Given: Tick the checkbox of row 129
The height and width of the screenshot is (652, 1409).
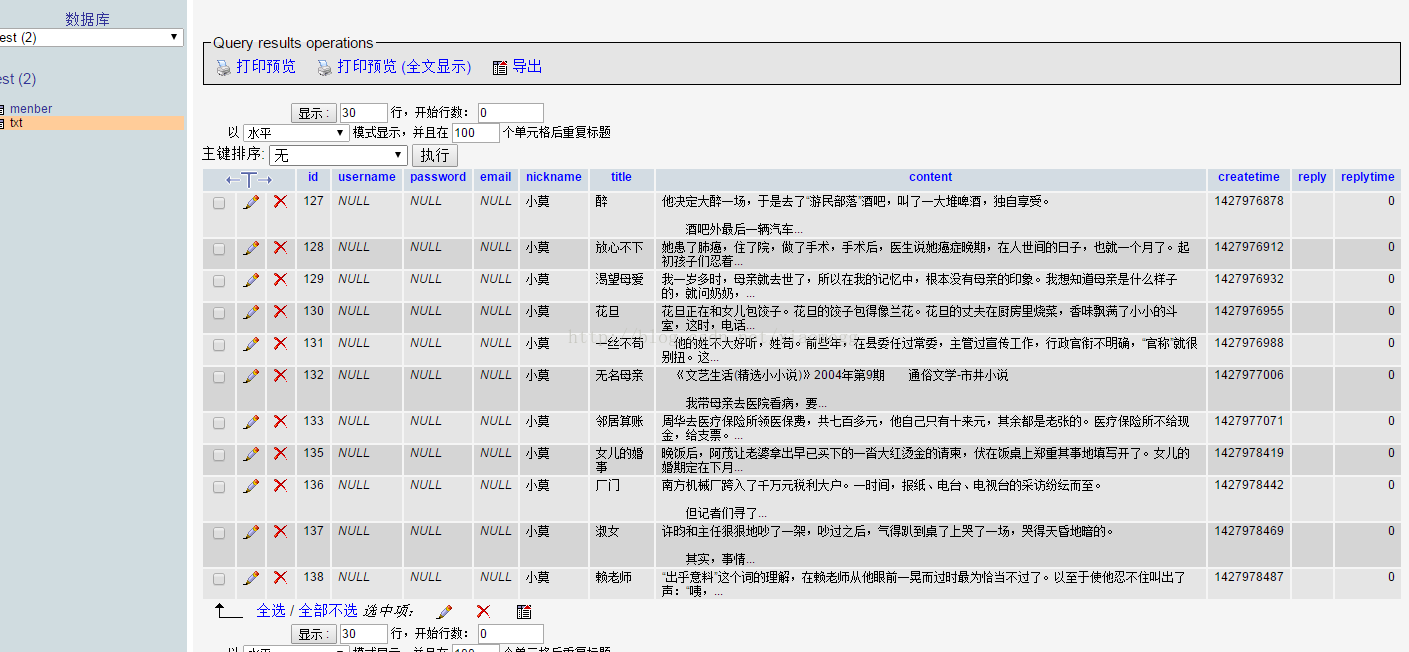Looking at the screenshot, I should pyautogui.click(x=219, y=280).
